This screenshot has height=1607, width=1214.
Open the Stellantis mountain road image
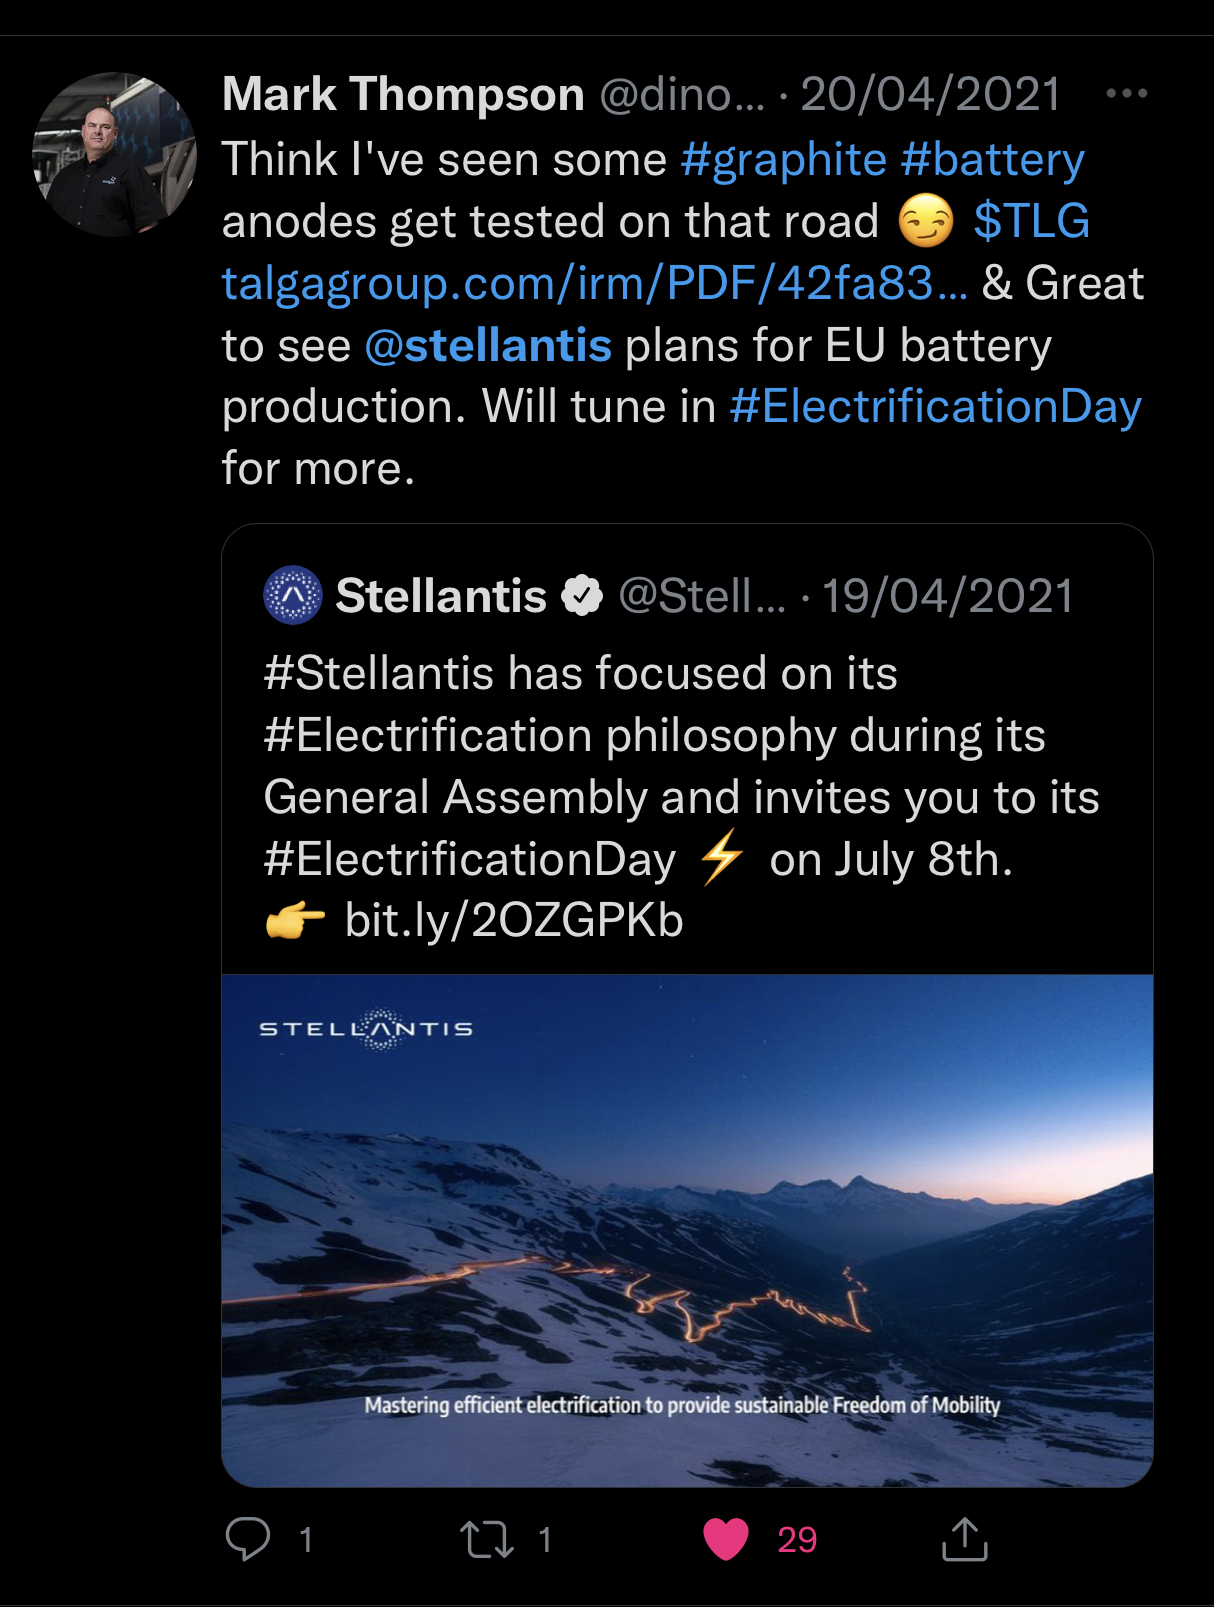coord(687,1230)
